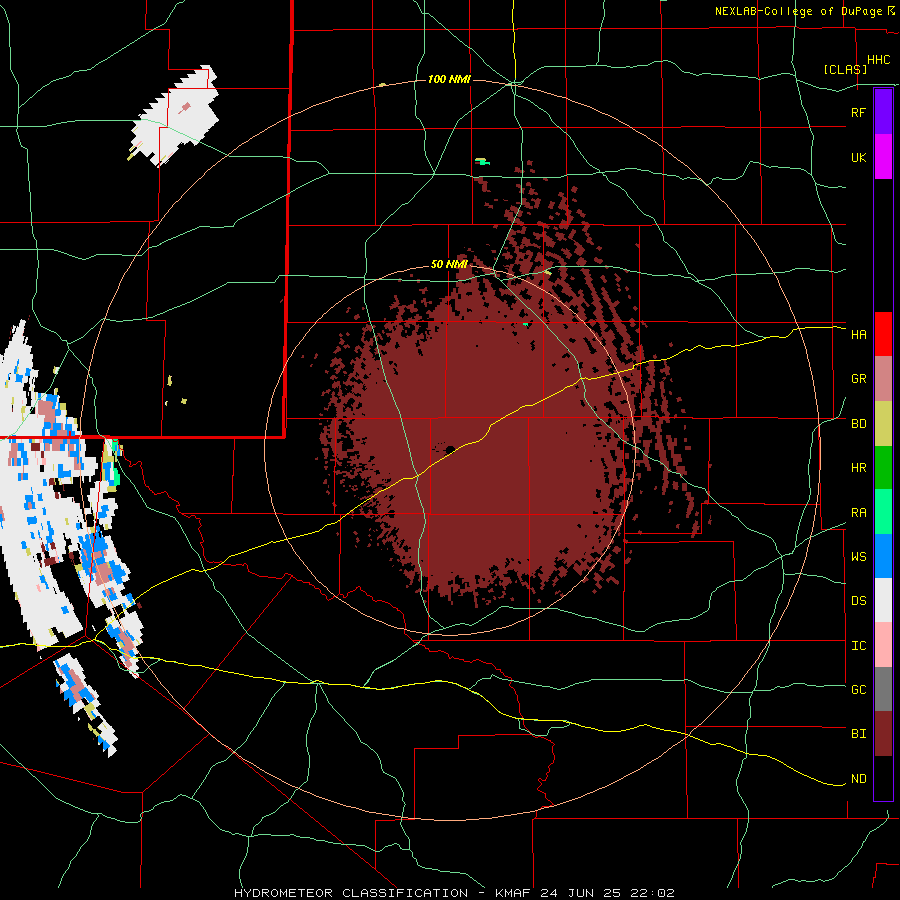Click the 'RF' legend label
Screen dimensions: 900x900
(x=858, y=112)
